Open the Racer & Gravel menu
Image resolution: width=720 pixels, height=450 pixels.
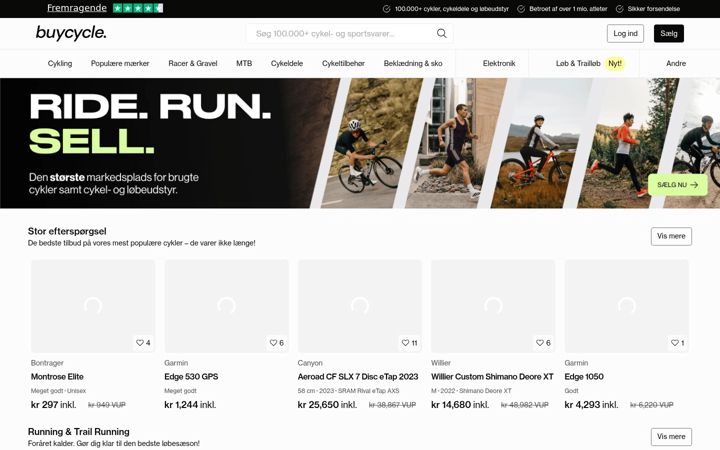point(193,63)
